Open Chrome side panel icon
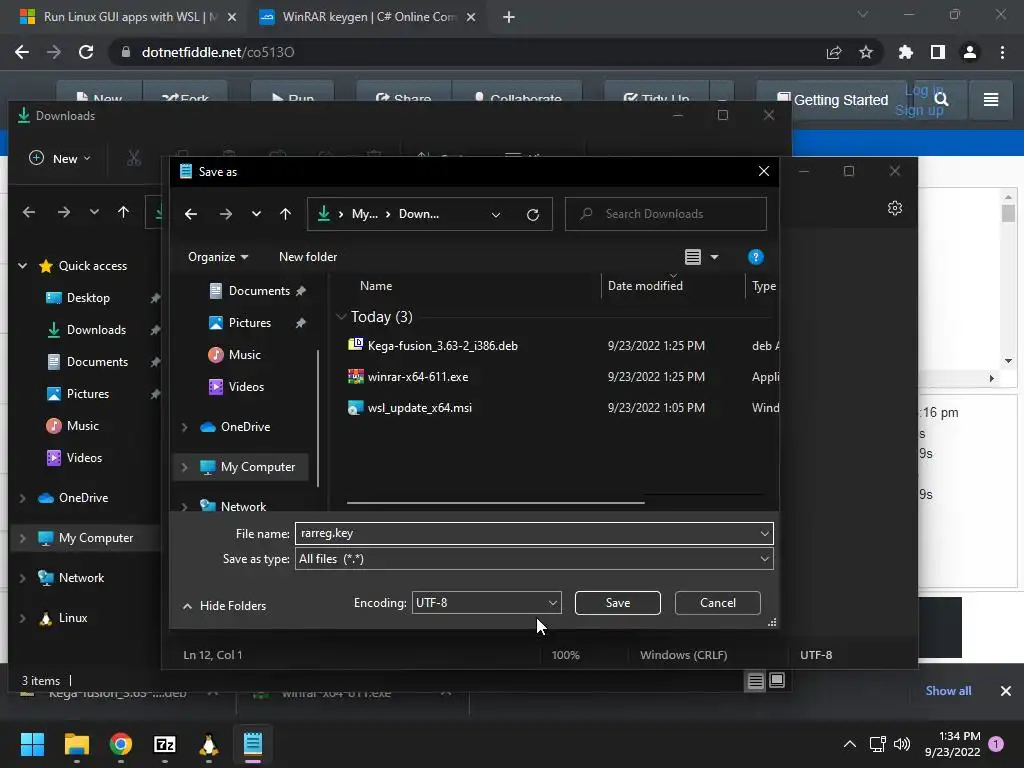 pos(938,52)
